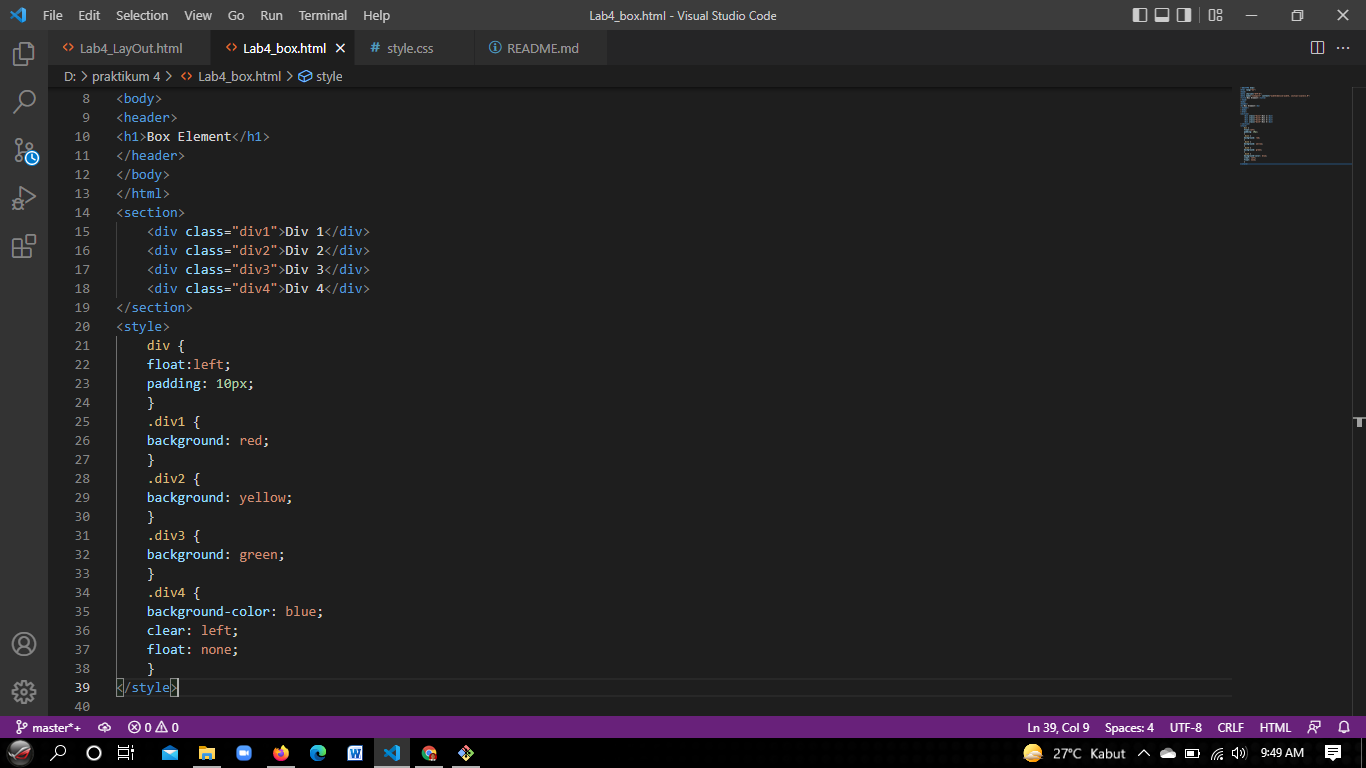Image resolution: width=1366 pixels, height=768 pixels.
Task: Open the More Actions ellipsis menu
Action: coord(1343,47)
